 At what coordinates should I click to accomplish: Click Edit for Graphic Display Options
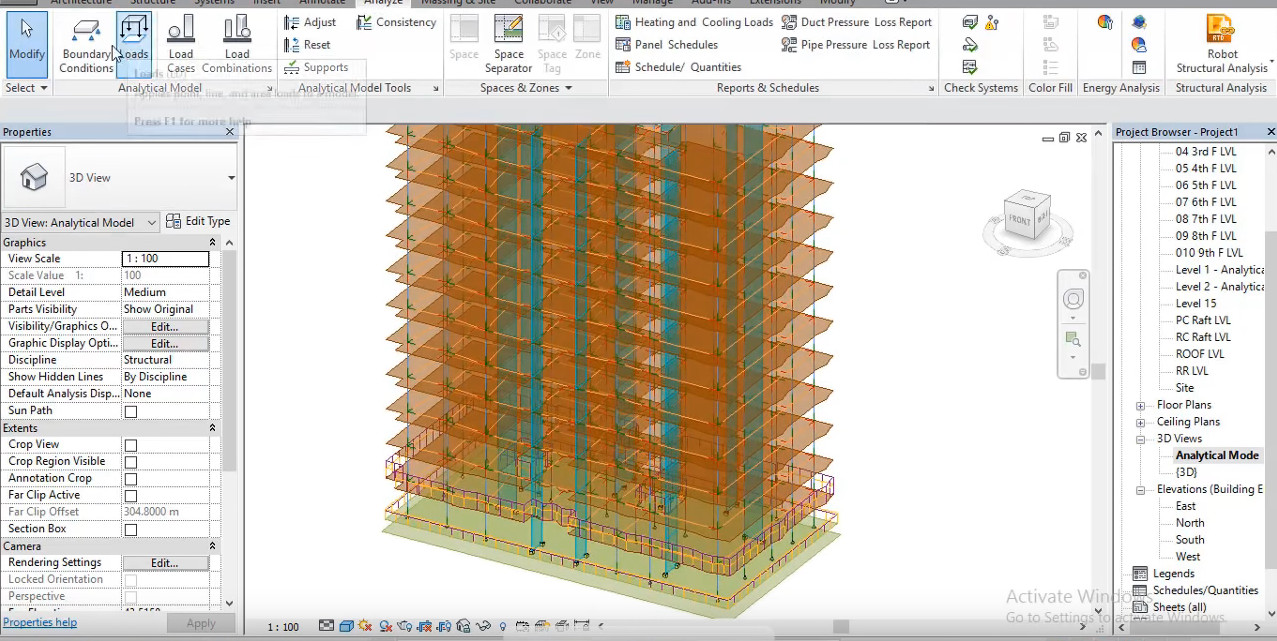pos(165,343)
